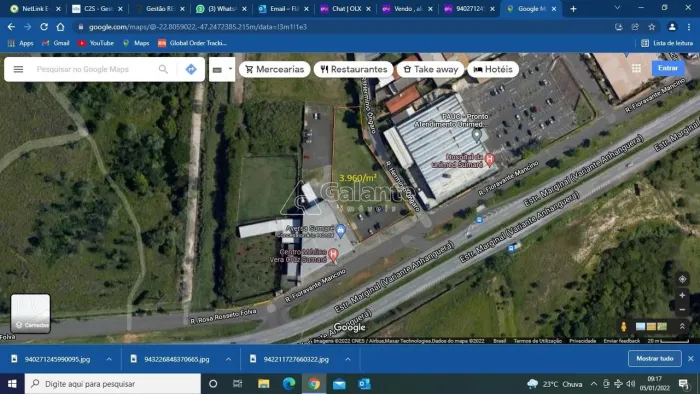700x394 pixels.
Task: Select Centro Médico Vera Cruz Sumaré marker
Action: [x=333, y=255]
